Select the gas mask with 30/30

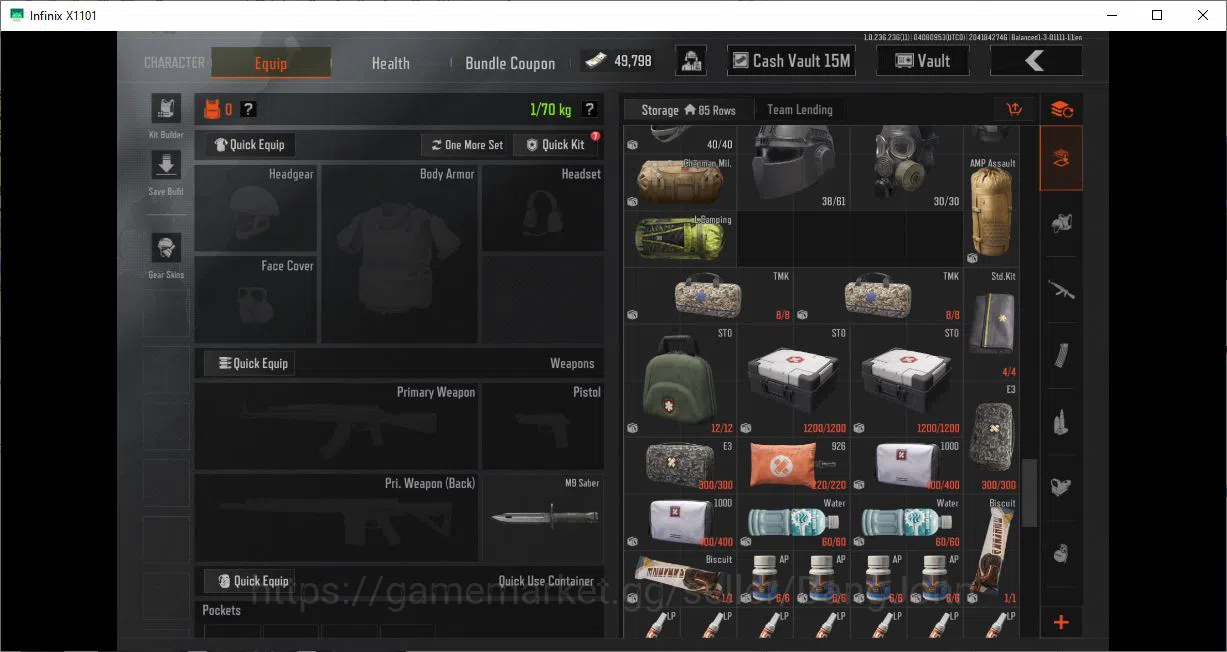907,168
